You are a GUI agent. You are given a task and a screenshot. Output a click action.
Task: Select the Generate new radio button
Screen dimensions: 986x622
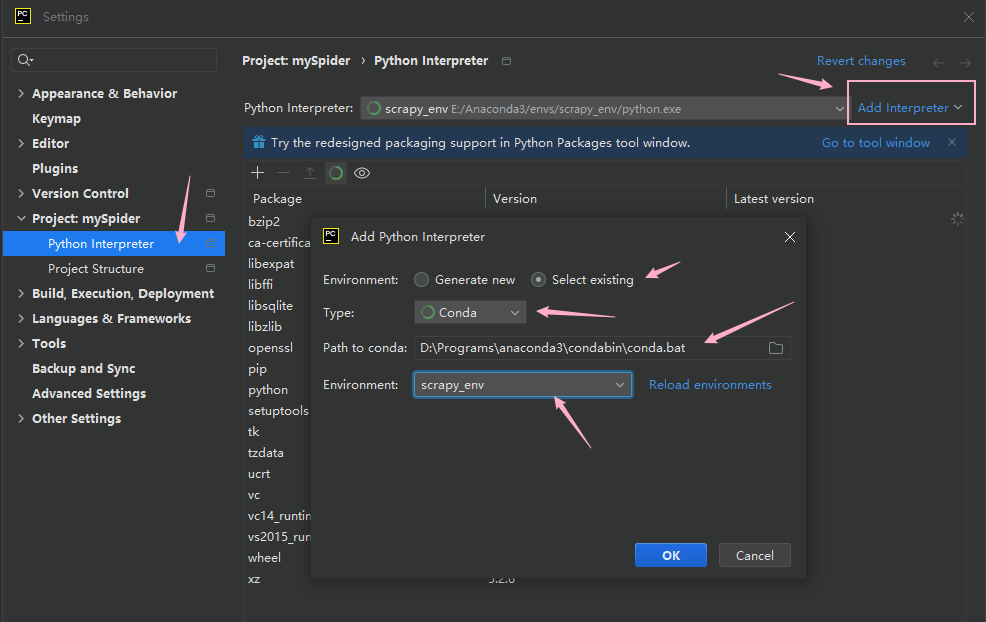pyautogui.click(x=421, y=280)
